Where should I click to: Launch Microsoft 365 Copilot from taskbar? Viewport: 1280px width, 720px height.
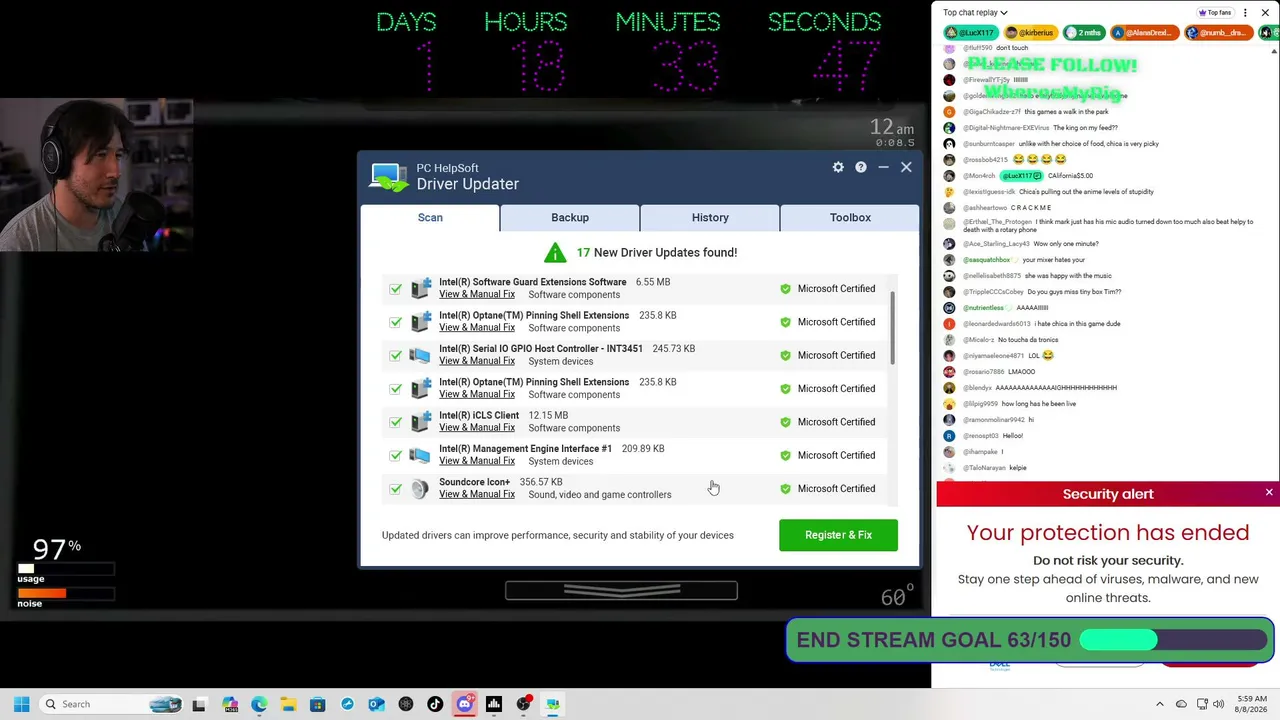pos(230,704)
